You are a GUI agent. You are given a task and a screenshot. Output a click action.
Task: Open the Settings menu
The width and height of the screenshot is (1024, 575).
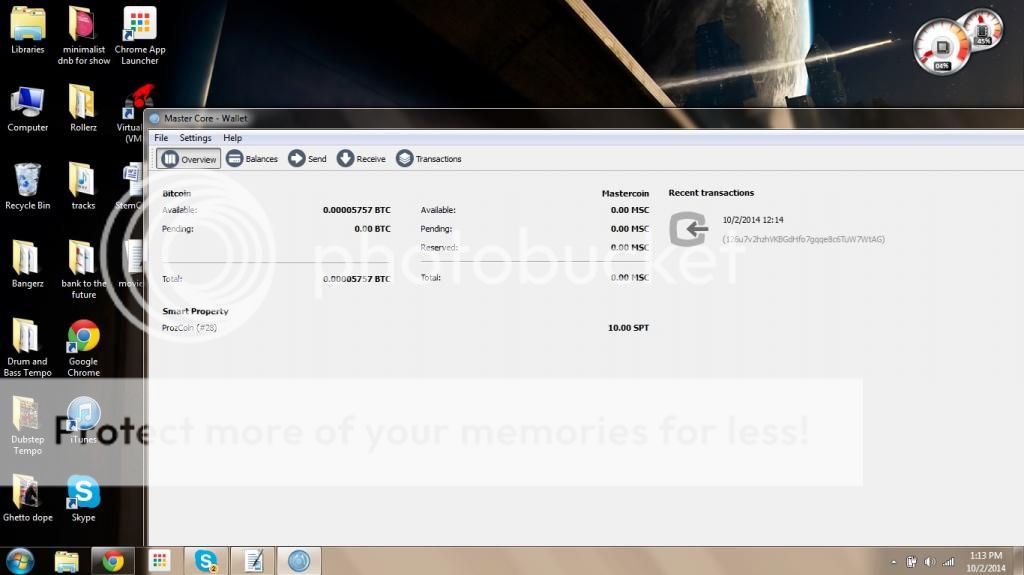195,138
